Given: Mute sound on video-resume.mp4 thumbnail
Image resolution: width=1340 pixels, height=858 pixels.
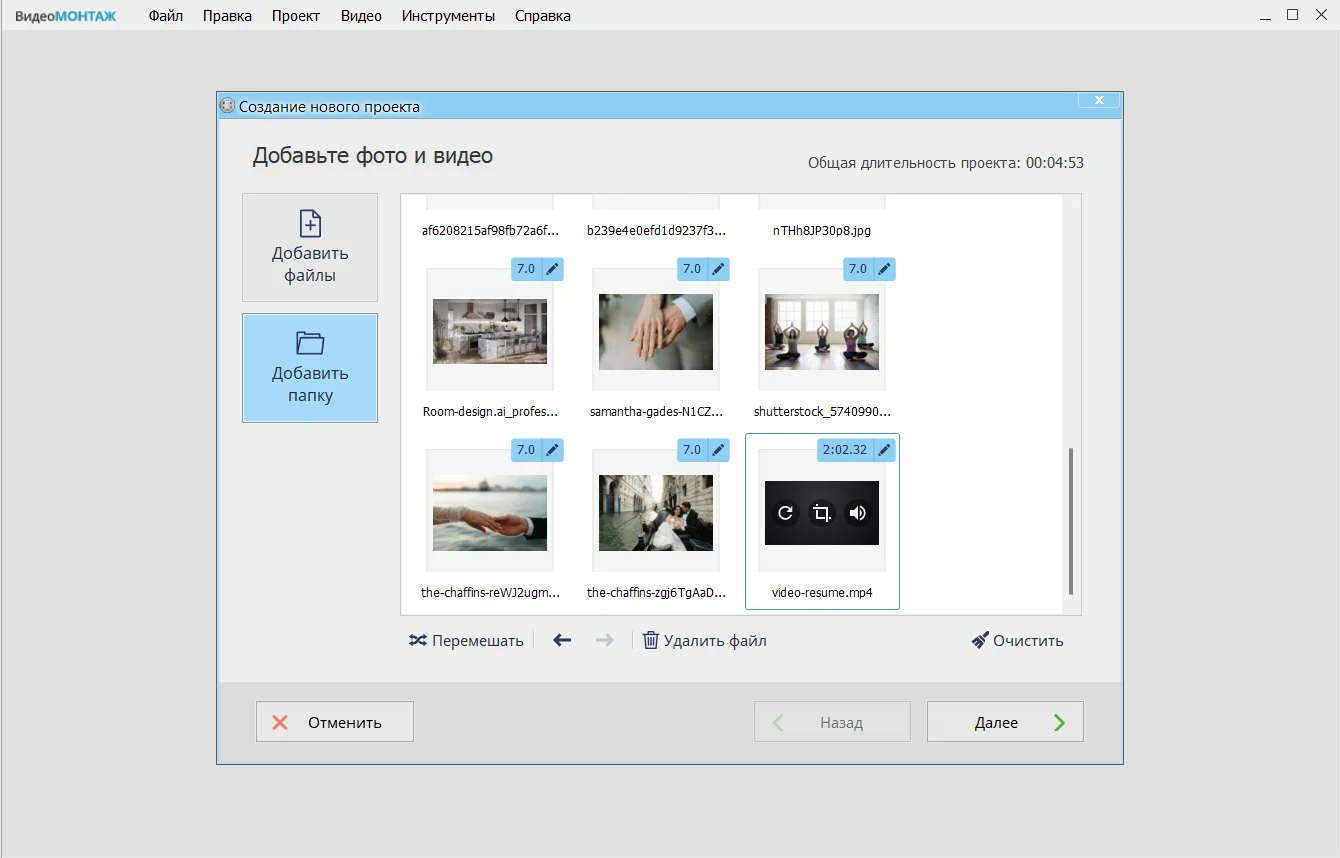Looking at the screenshot, I should coord(857,513).
